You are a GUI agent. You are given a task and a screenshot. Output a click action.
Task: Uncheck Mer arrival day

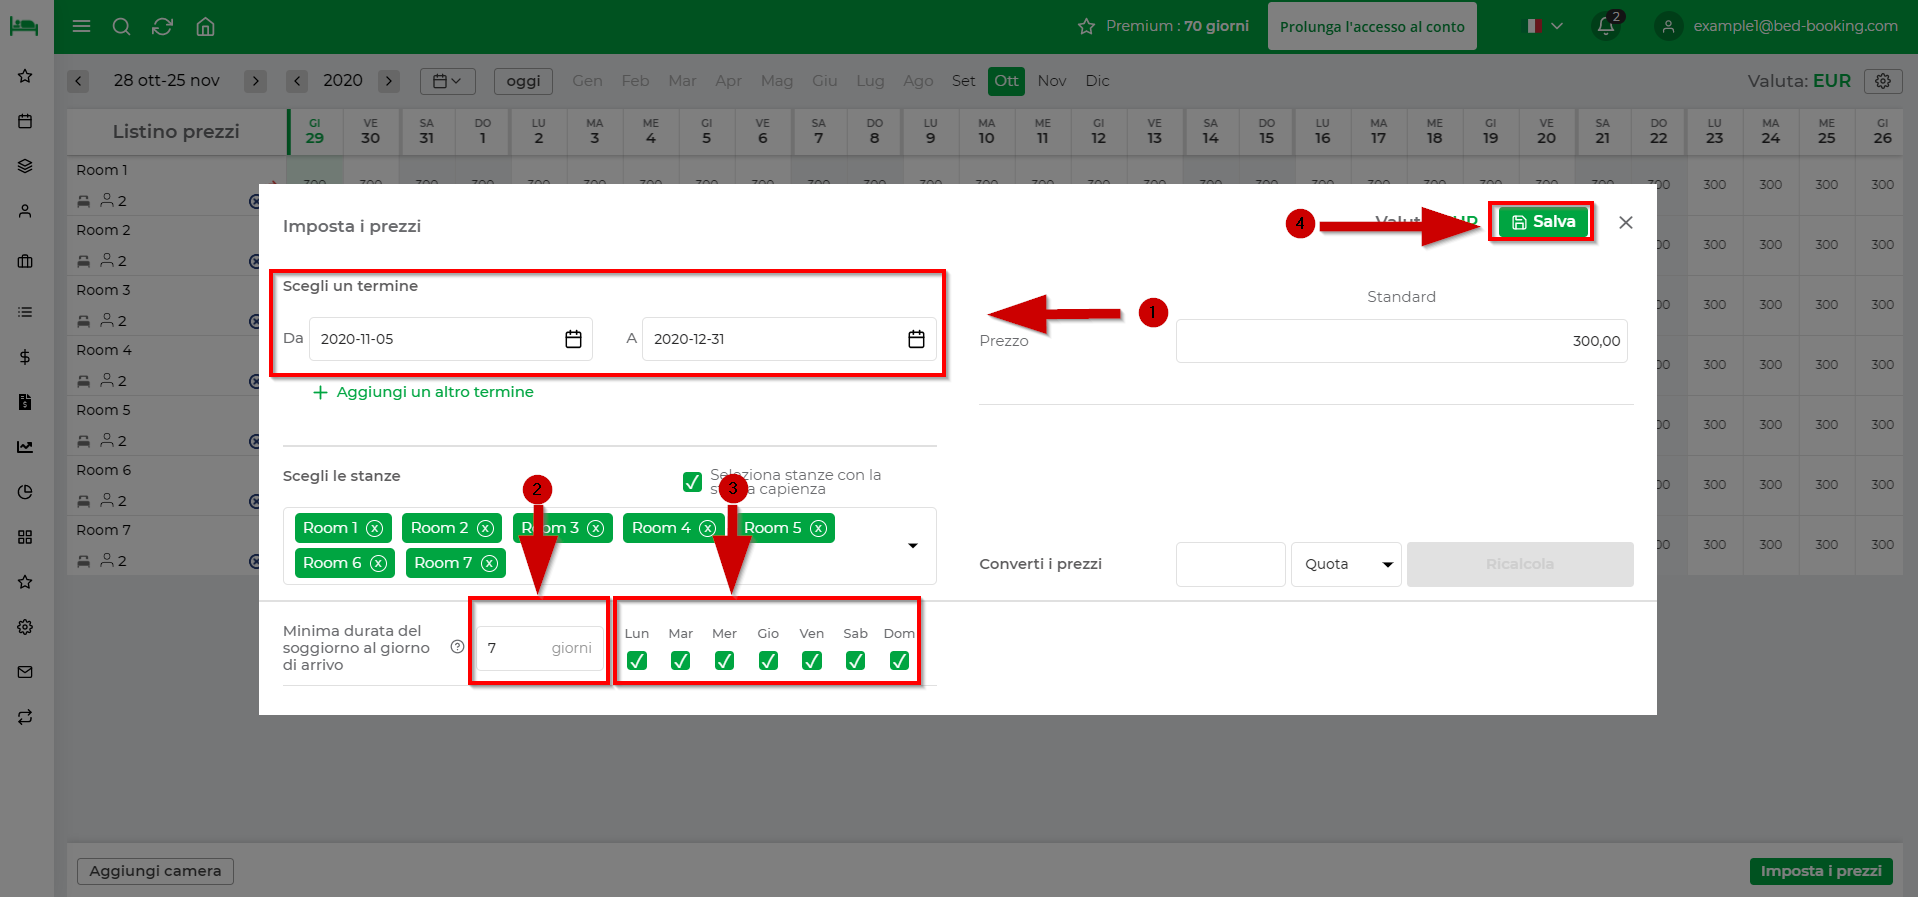[724, 660]
